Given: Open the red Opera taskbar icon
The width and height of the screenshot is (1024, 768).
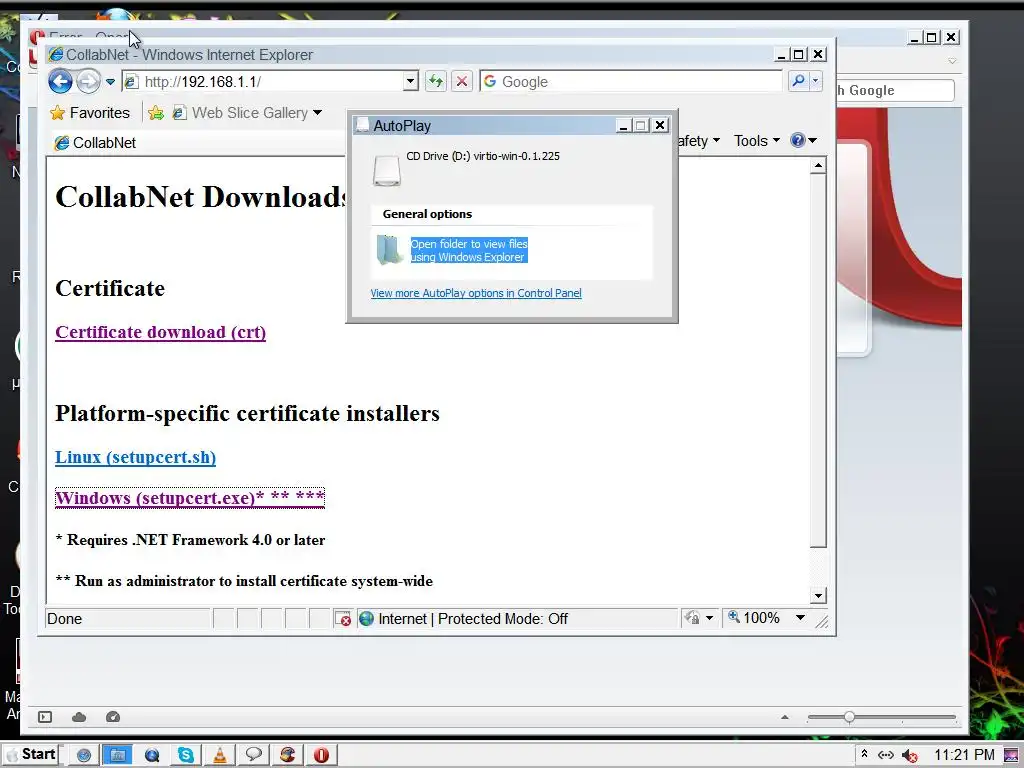Looking at the screenshot, I should [321, 755].
